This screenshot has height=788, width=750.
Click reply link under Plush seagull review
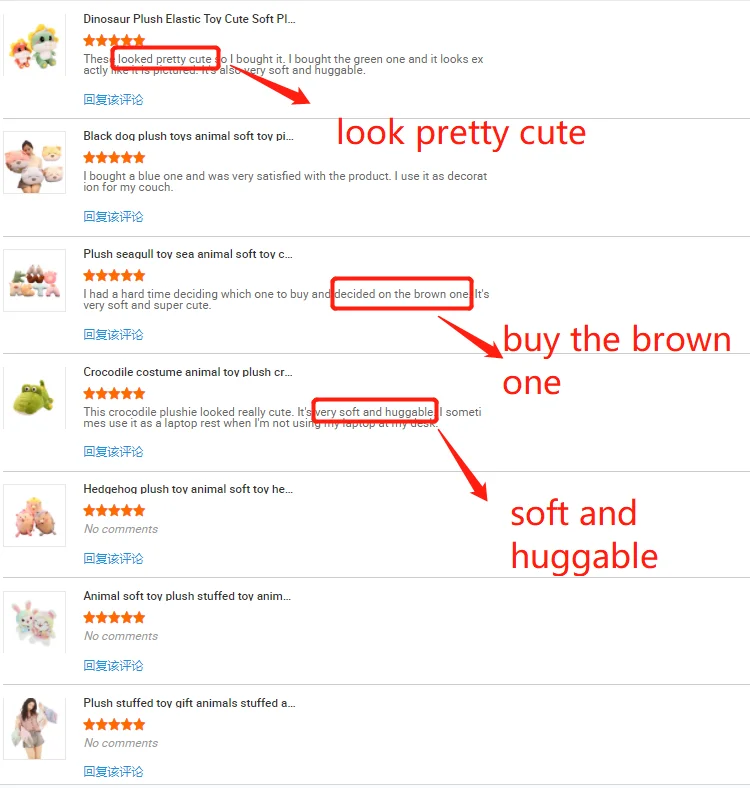click(x=113, y=335)
